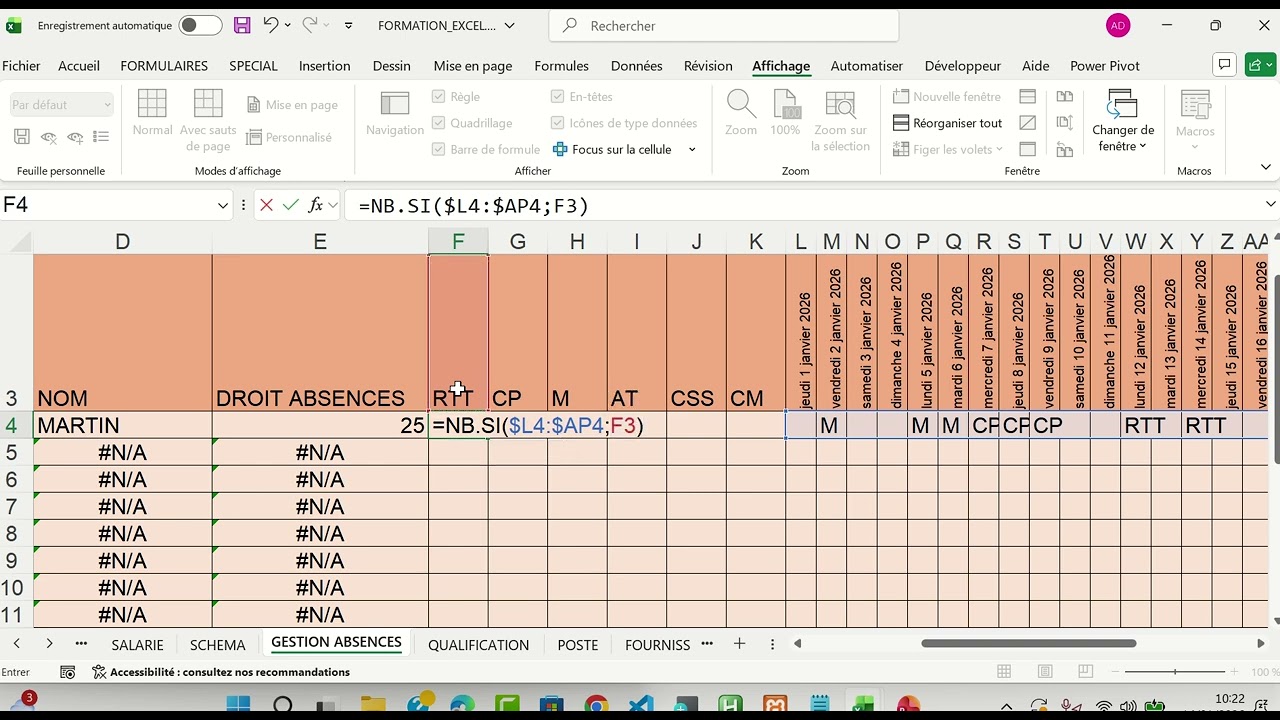Toggle the Enregistrement automatique switch
The image size is (1280, 720).
coord(201,25)
